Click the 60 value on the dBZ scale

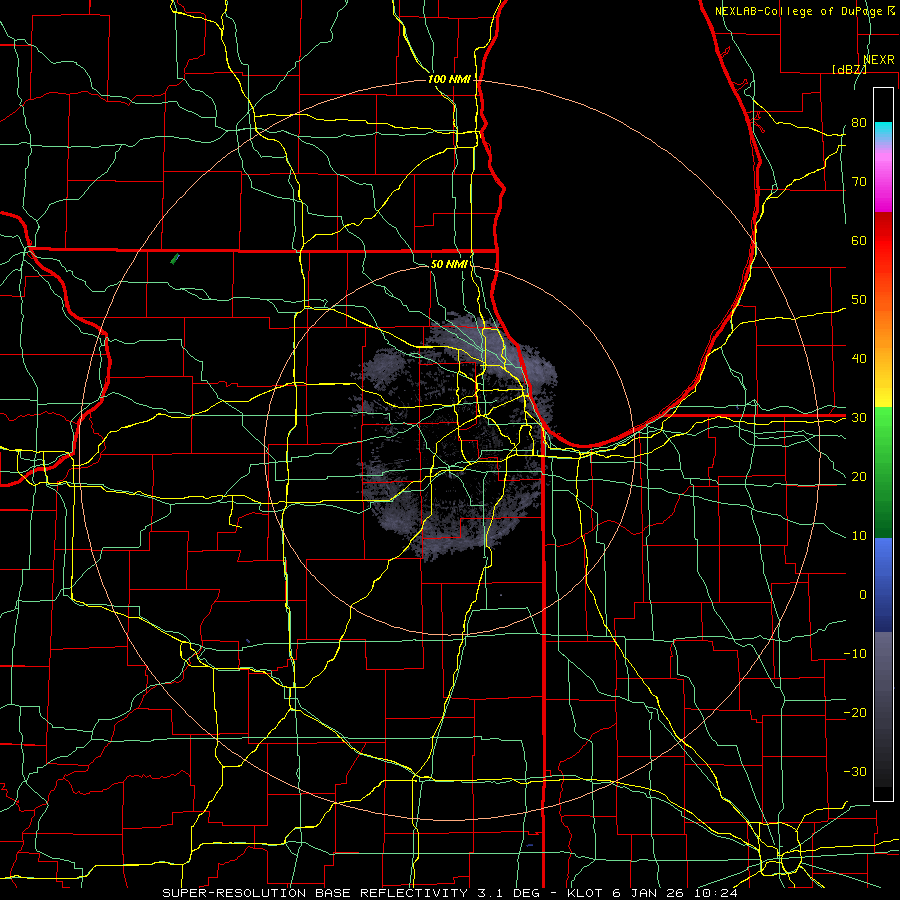(859, 240)
